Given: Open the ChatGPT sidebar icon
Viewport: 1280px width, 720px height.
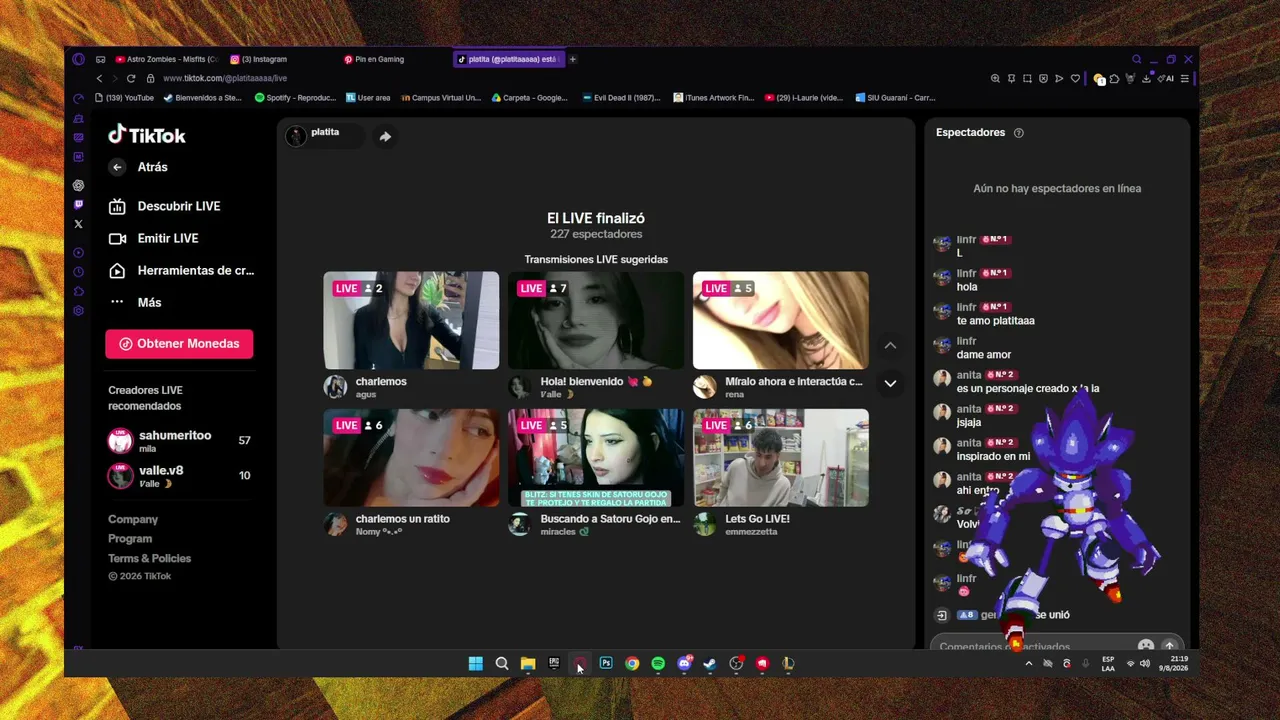Looking at the screenshot, I should [78, 185].
